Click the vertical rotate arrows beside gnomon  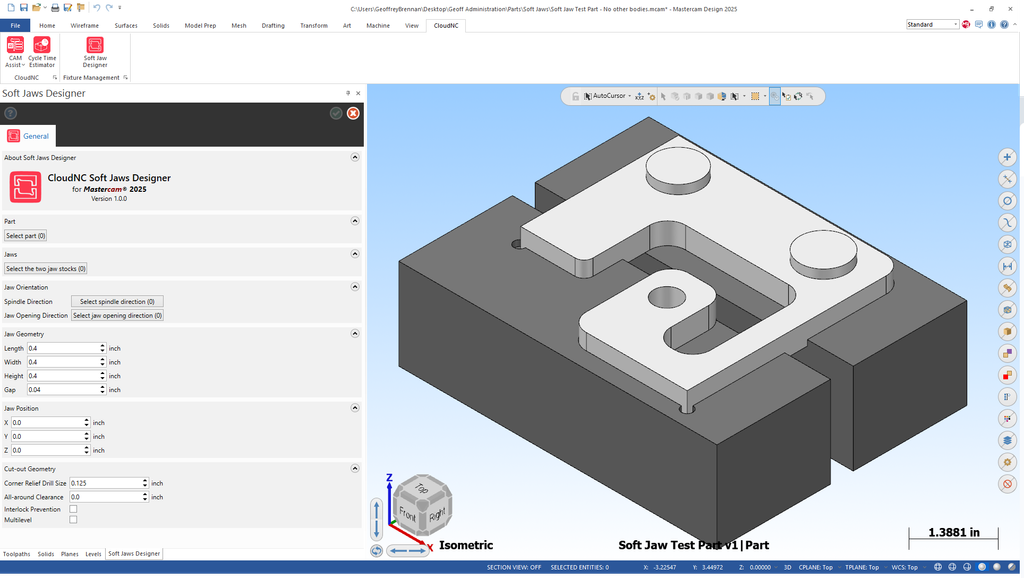377,519
